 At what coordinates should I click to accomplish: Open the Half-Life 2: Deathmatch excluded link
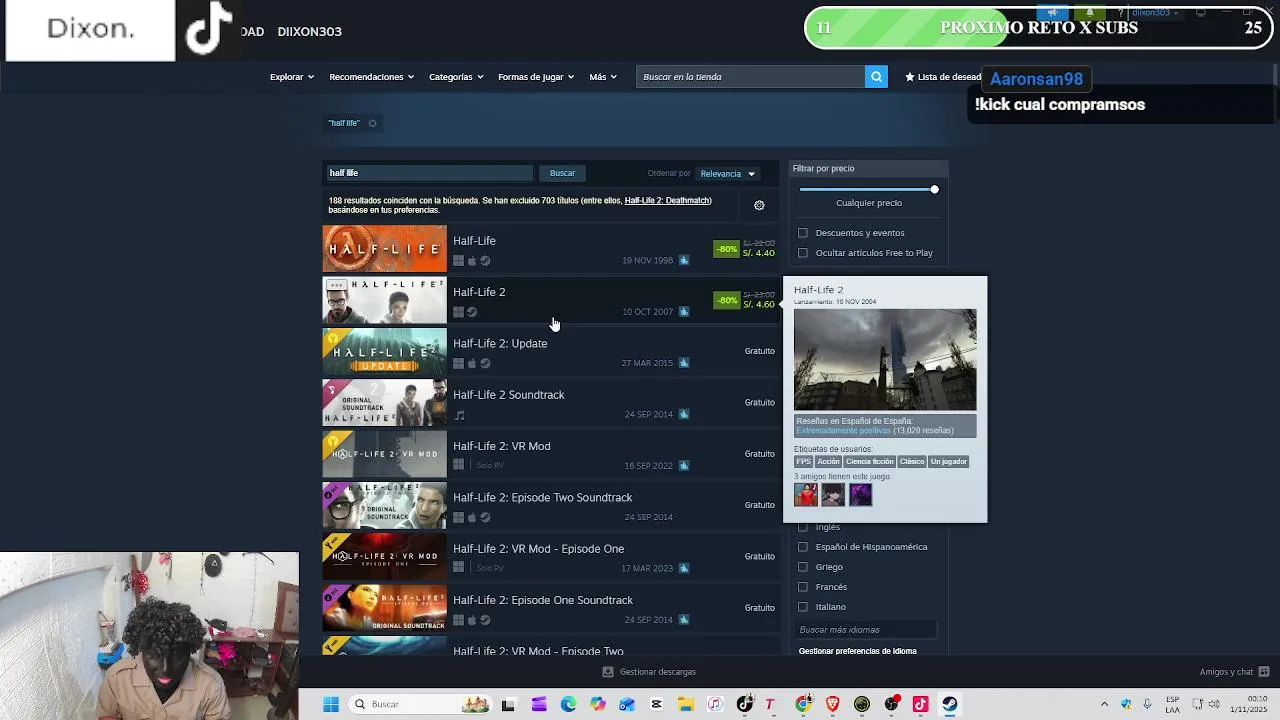click(667, 201)
